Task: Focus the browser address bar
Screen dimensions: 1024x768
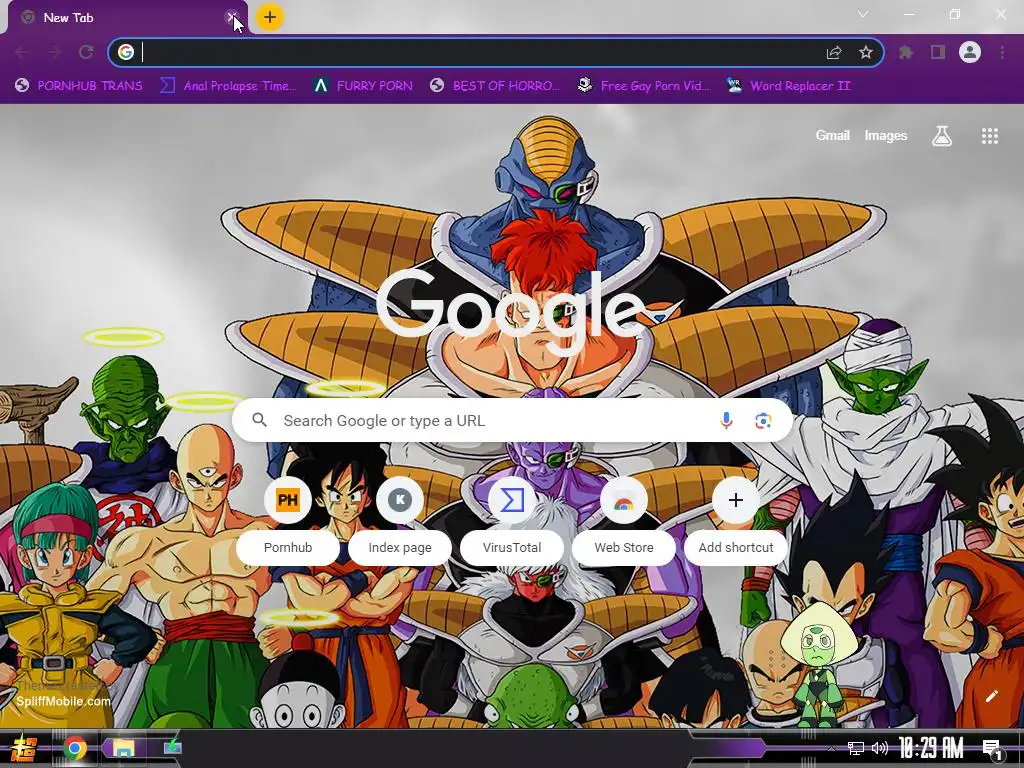Action: 496,52
